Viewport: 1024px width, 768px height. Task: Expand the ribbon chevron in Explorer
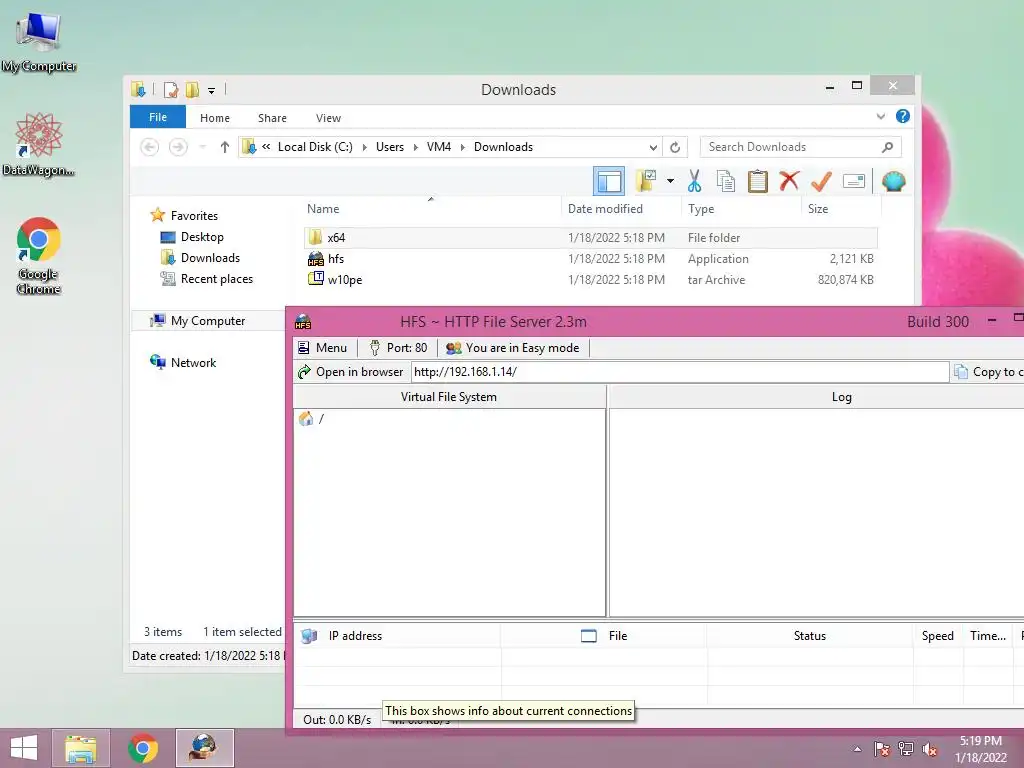[x=880, y=116]
